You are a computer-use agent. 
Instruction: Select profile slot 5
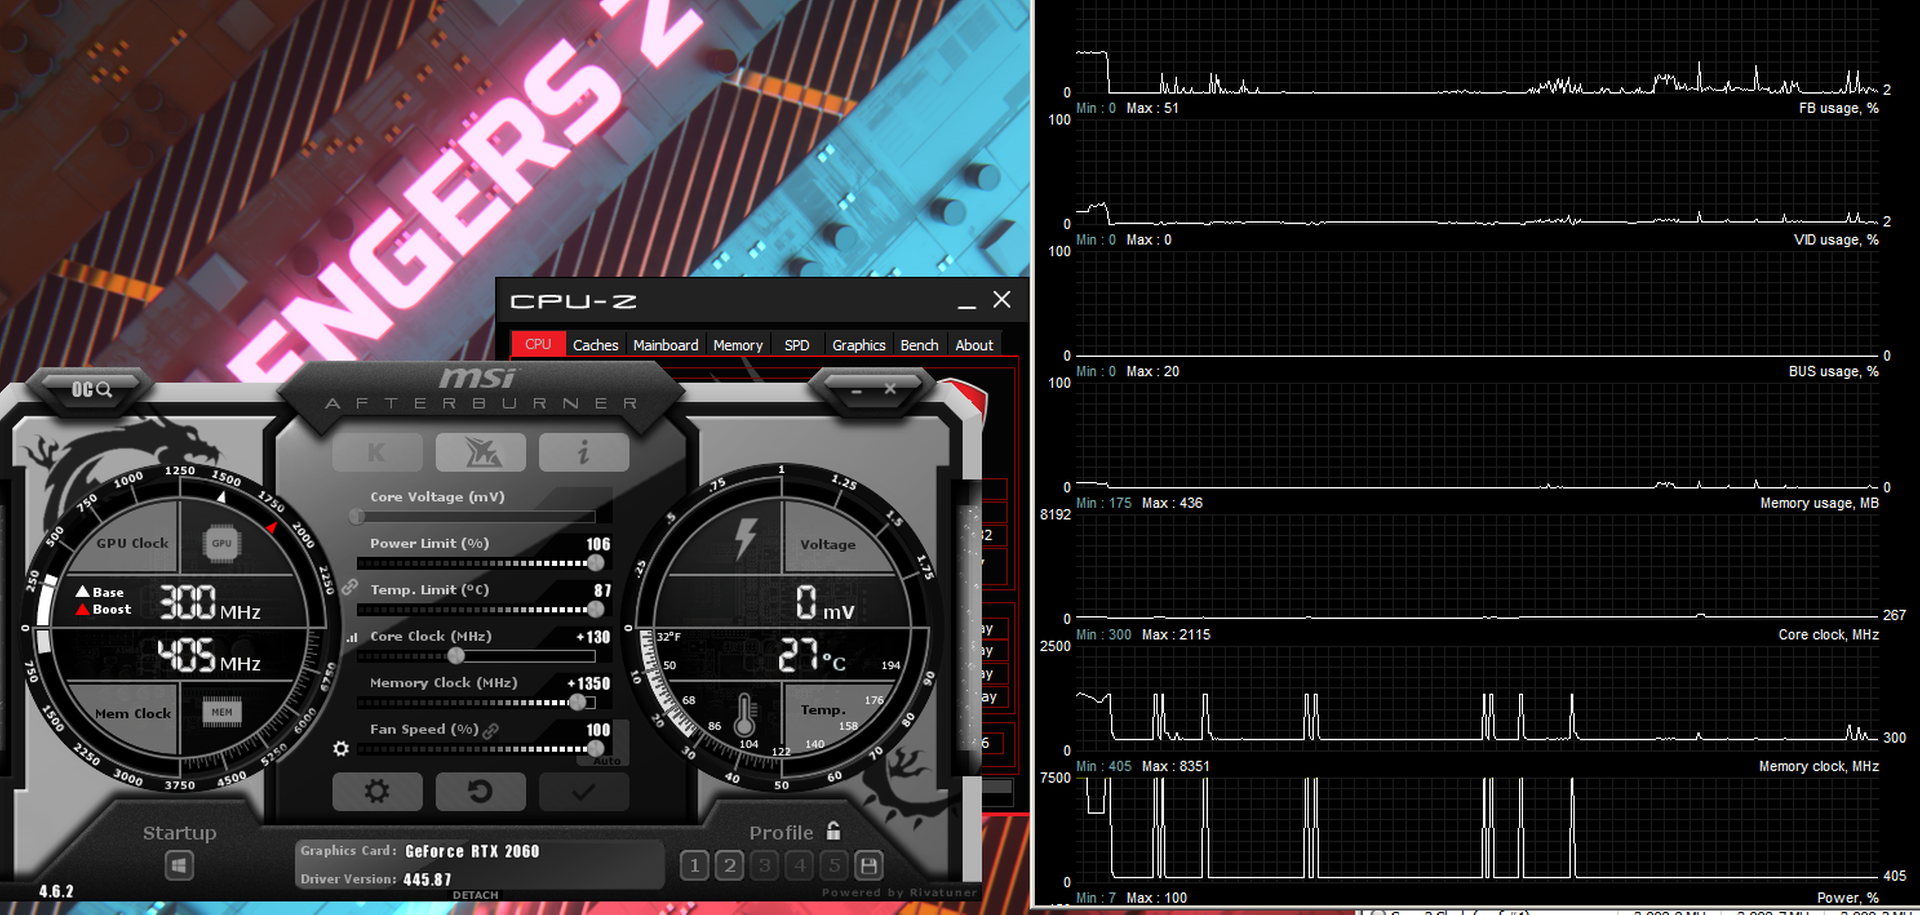[835, 865]
